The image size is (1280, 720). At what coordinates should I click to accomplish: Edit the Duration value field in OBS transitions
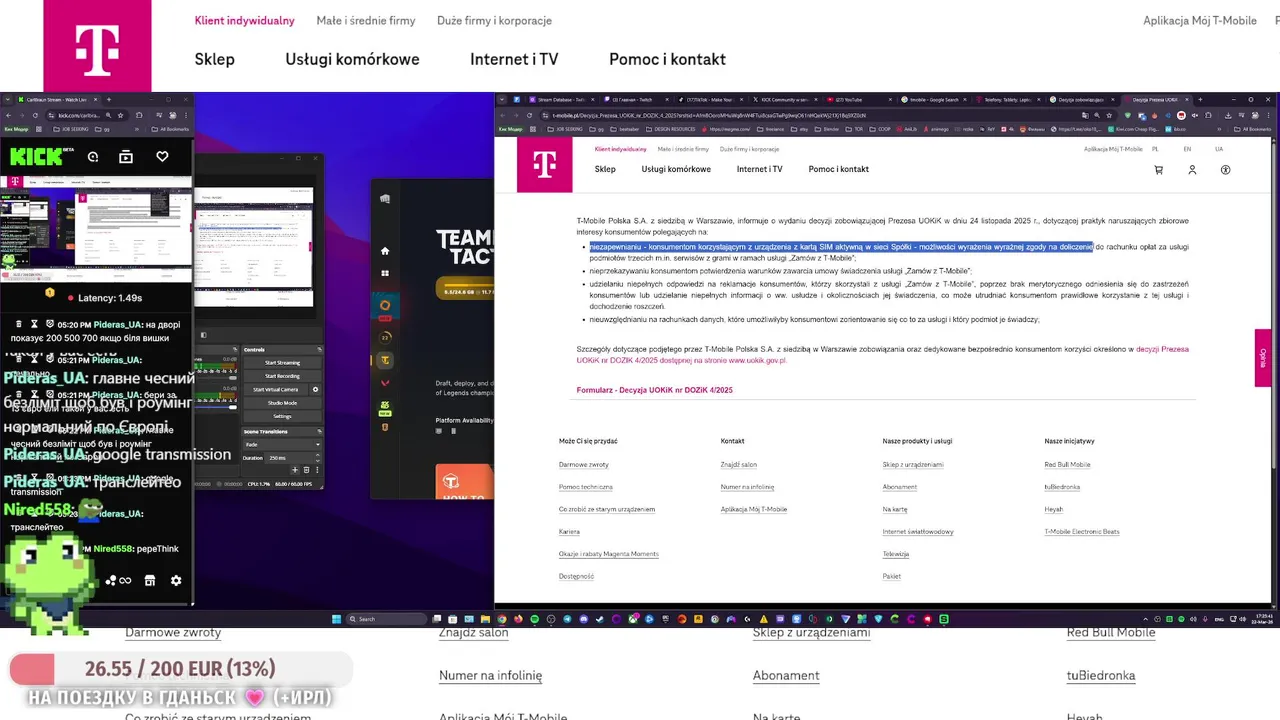point(294,457)
